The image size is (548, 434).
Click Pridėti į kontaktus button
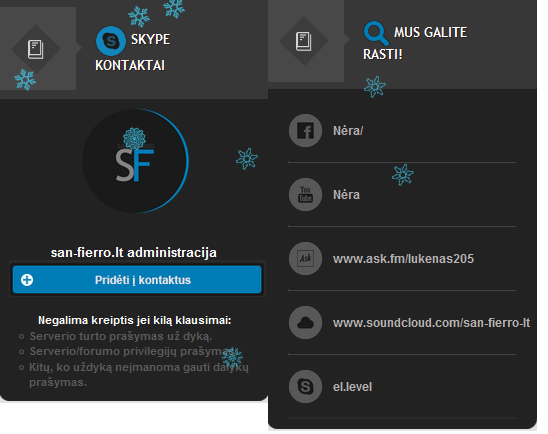tap(137, 280)
